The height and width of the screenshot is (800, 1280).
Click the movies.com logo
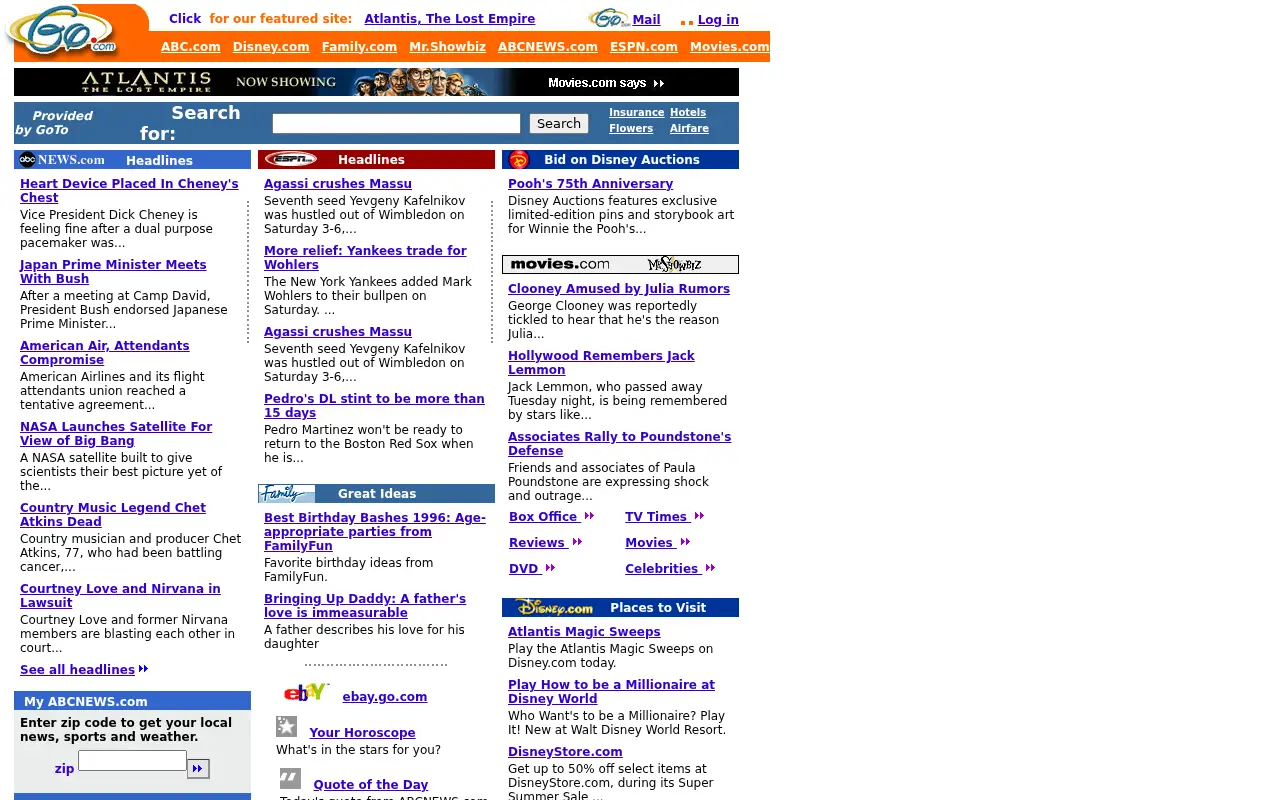(x=560, y=264)
